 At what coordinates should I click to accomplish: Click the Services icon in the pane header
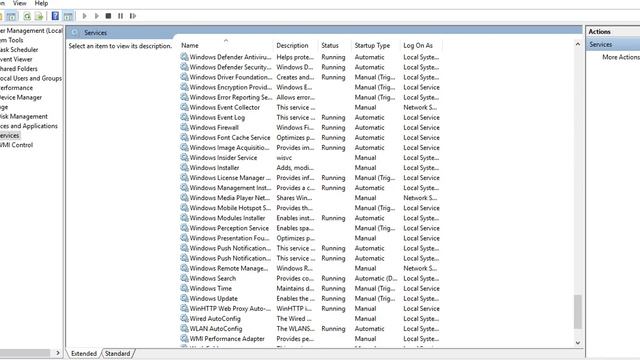[74, 32]
